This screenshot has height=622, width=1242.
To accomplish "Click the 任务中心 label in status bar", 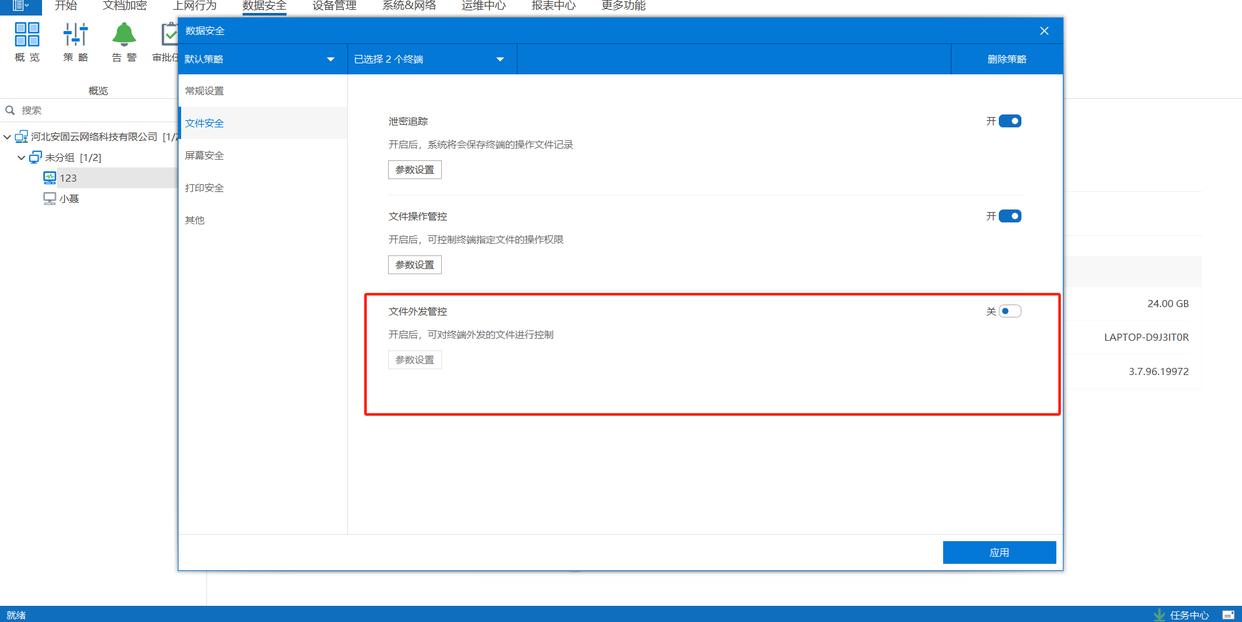I will [1189, 615].
